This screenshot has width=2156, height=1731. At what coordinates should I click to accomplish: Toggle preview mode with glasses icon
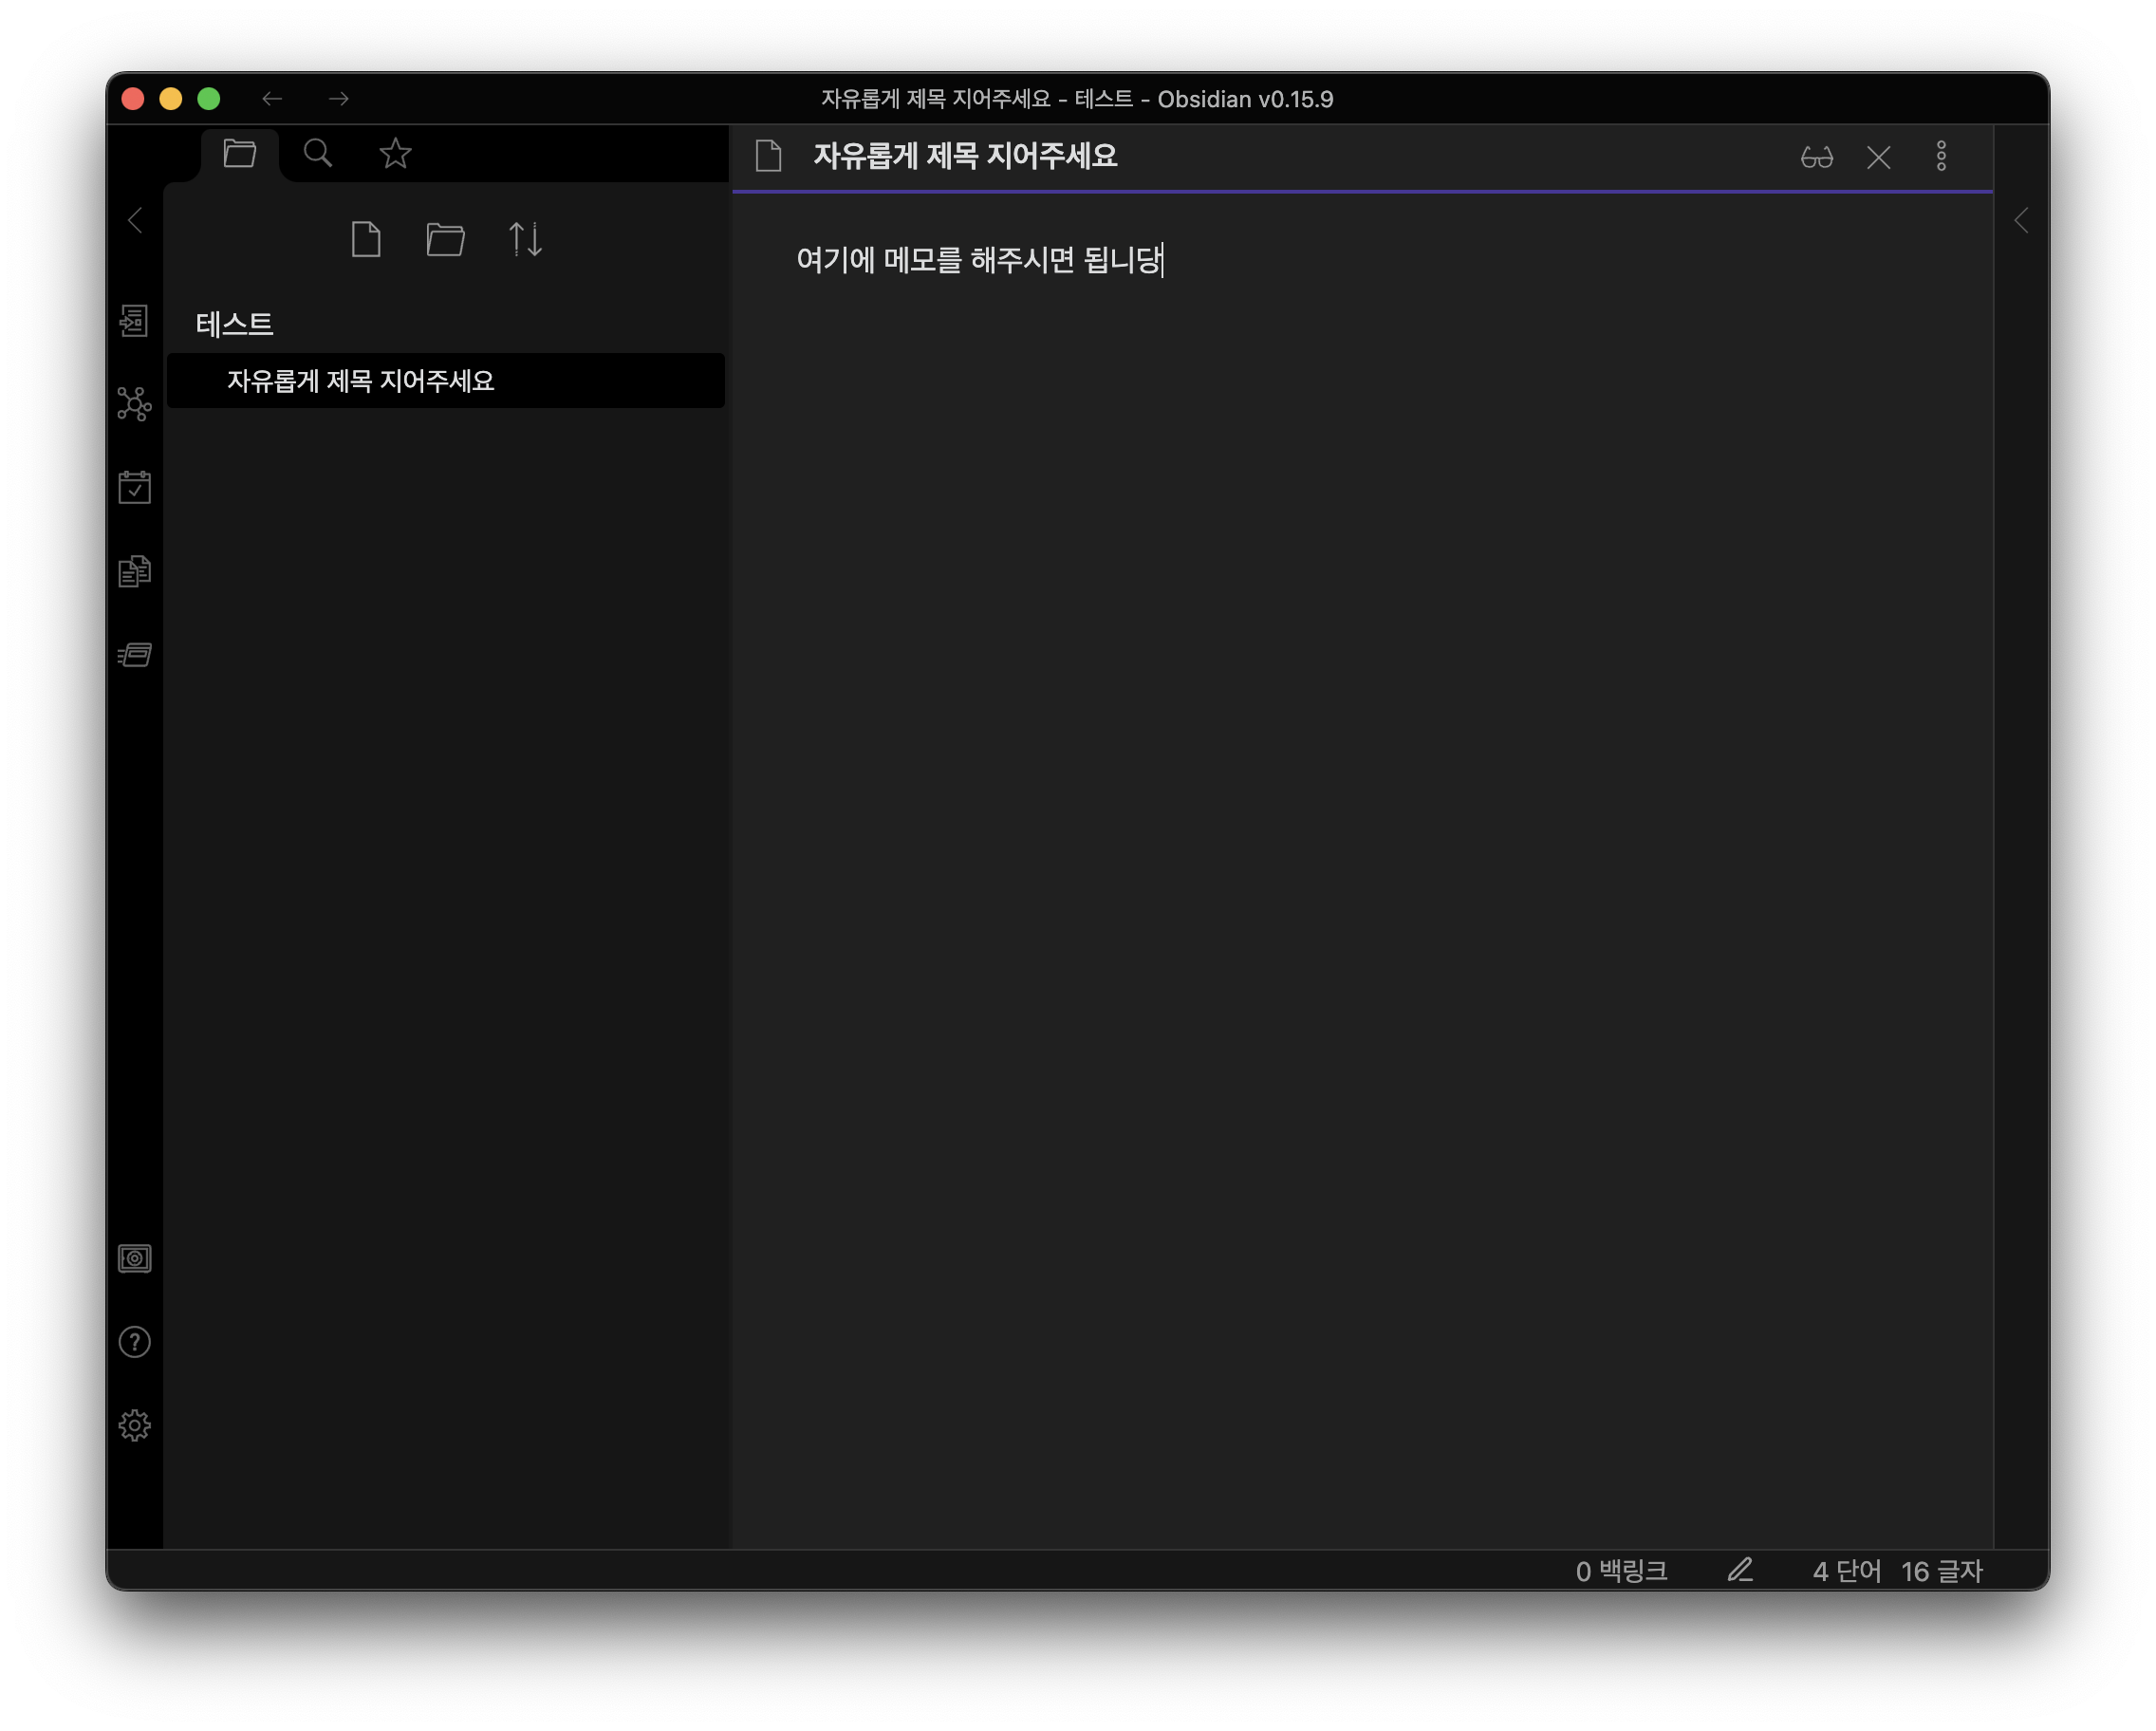[1816, 157]
